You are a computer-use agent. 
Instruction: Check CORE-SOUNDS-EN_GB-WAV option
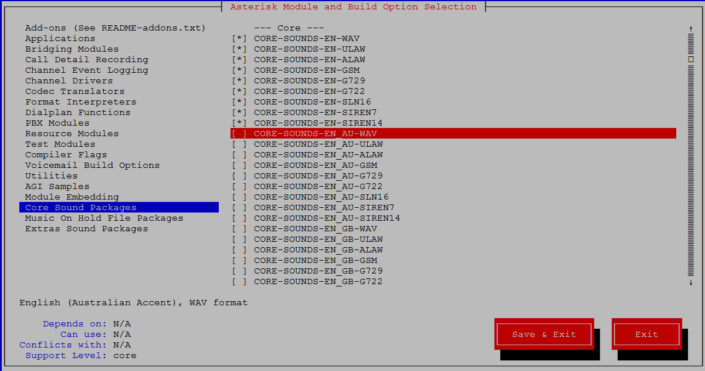tap(239, 229)
